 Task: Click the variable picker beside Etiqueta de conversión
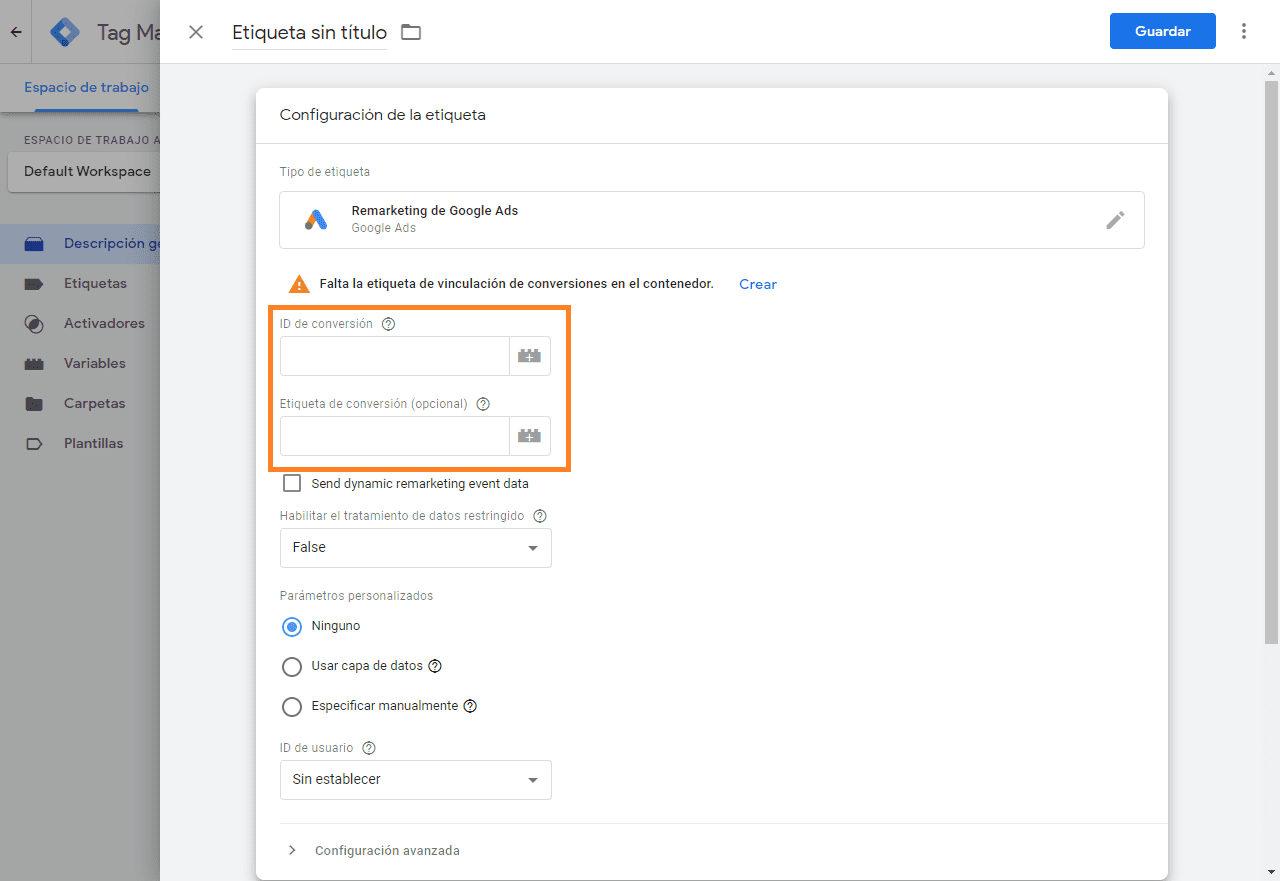530,435
